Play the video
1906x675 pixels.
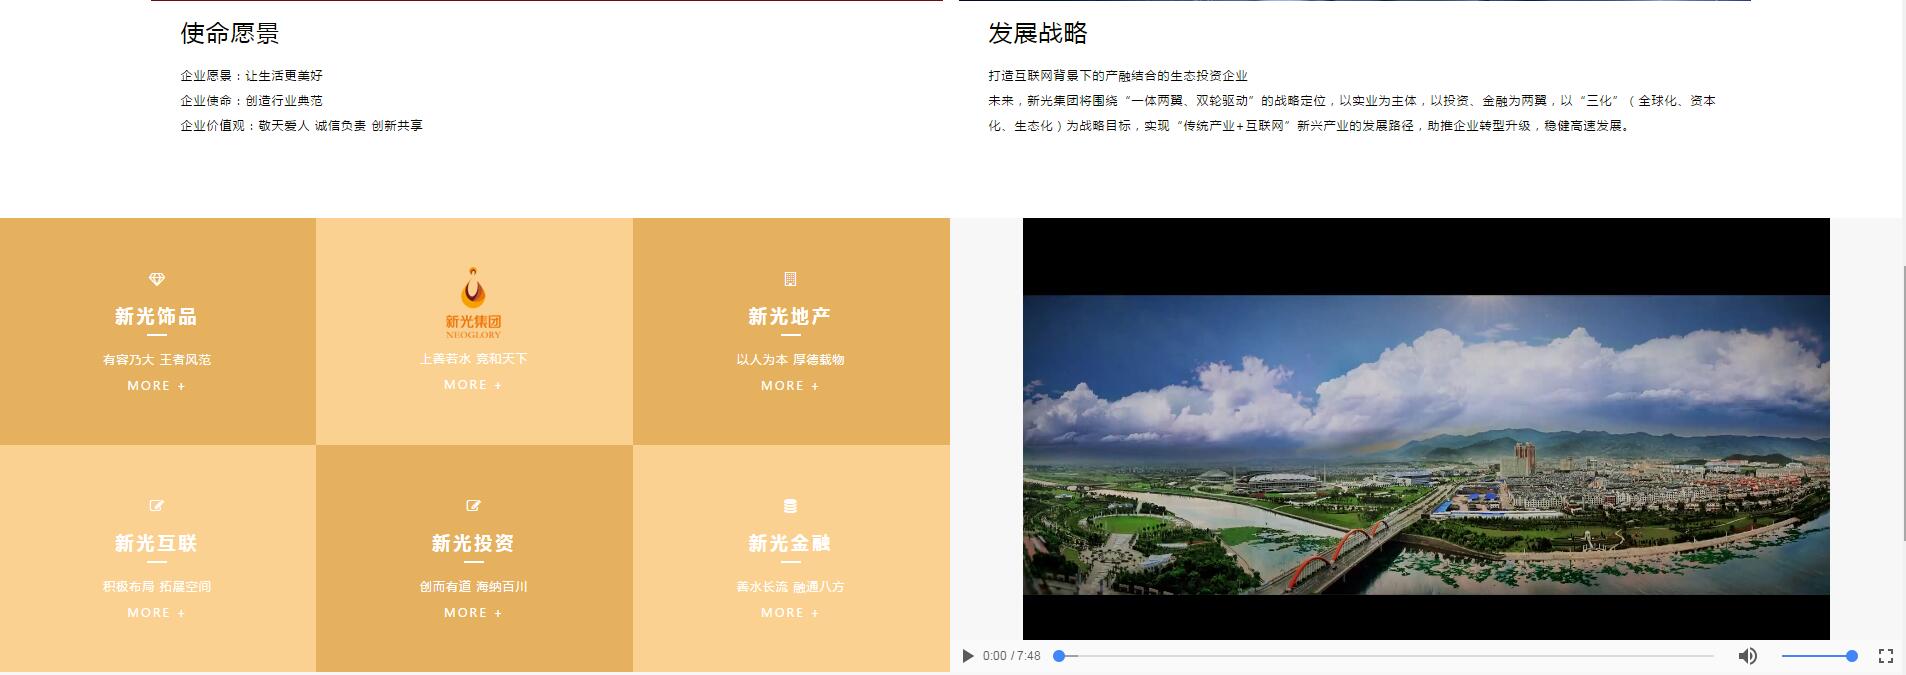967,656
